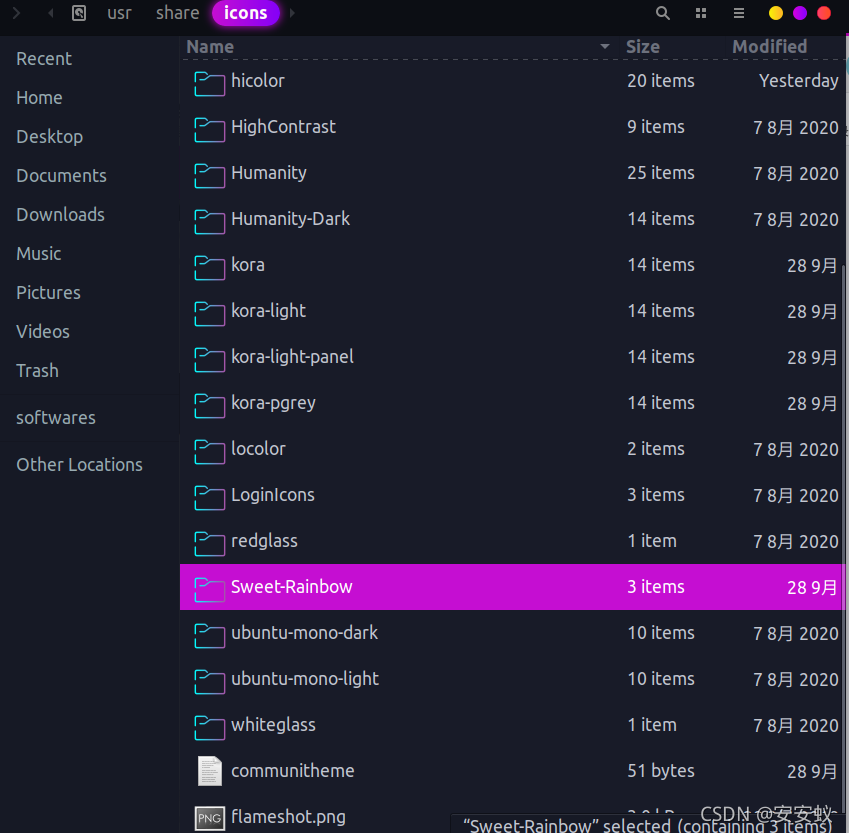Click the whiteglass folder icon

210,728
